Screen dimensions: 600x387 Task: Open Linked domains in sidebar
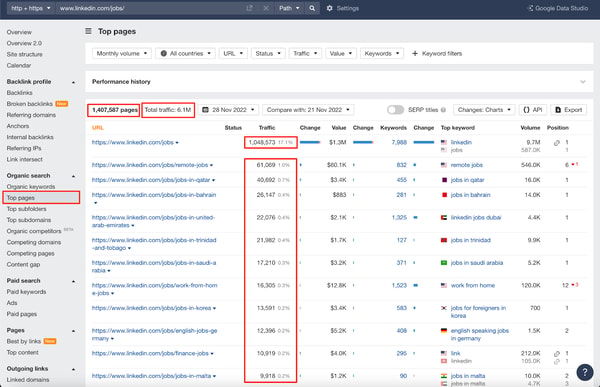[28, 380]
